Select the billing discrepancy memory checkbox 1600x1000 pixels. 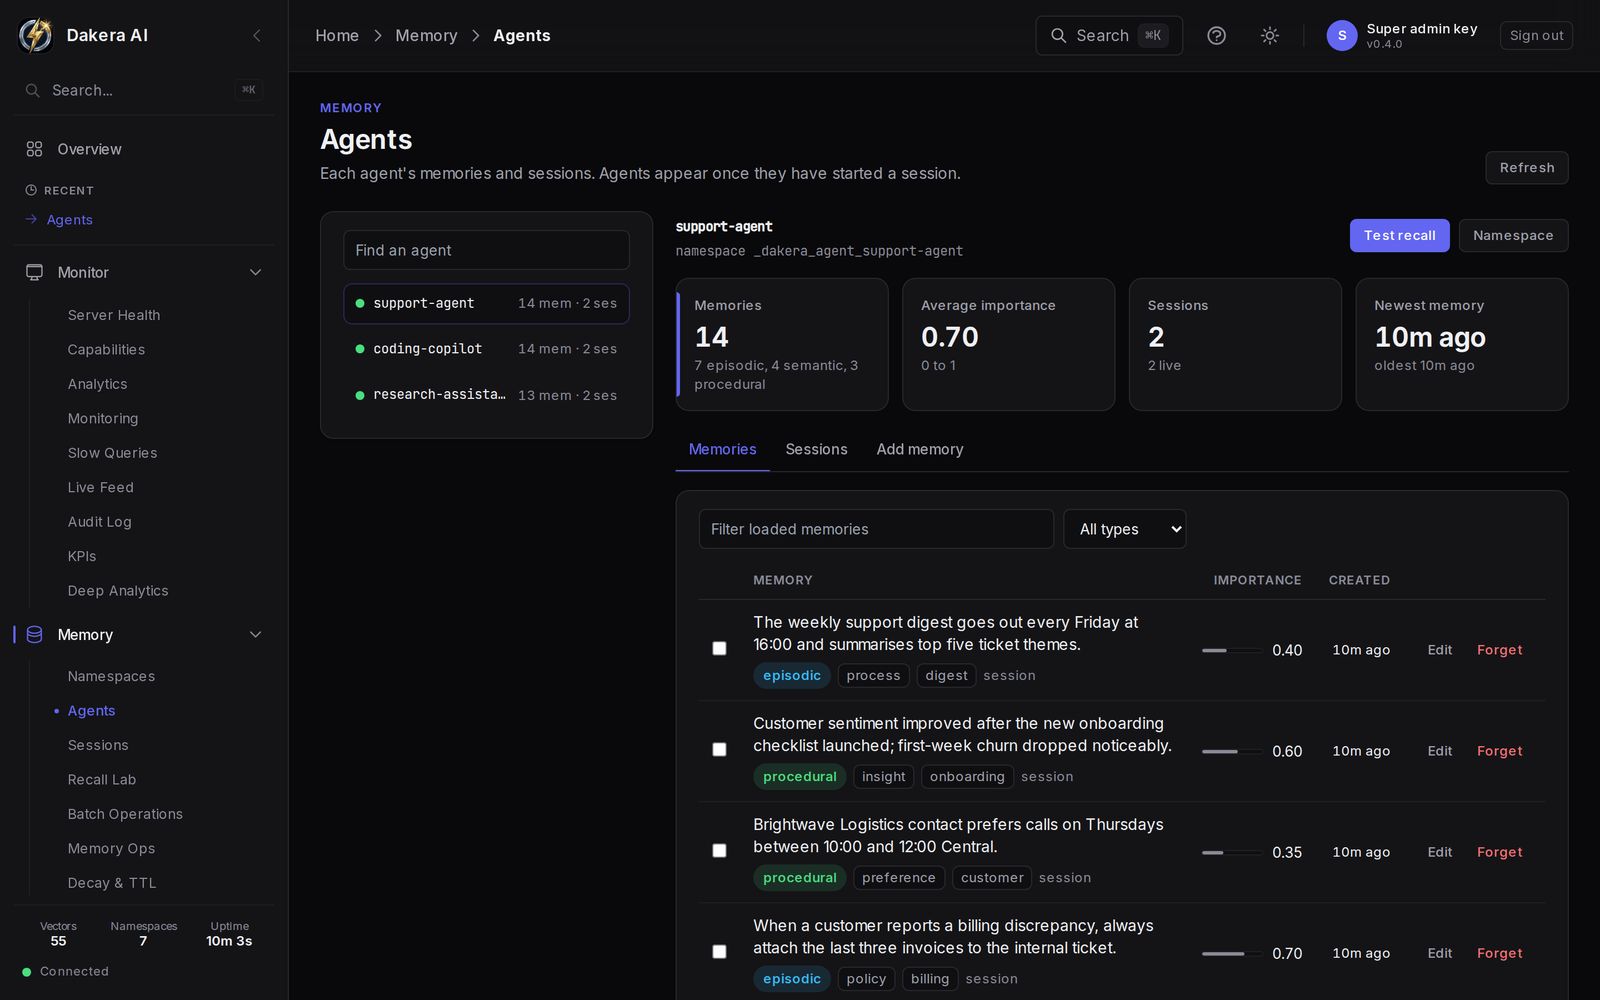pyautogui.click(x=719, y=952)
